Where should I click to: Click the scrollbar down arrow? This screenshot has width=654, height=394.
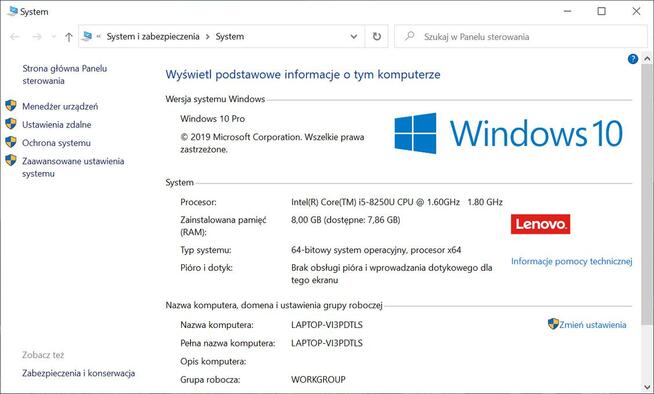pos(647,387)
